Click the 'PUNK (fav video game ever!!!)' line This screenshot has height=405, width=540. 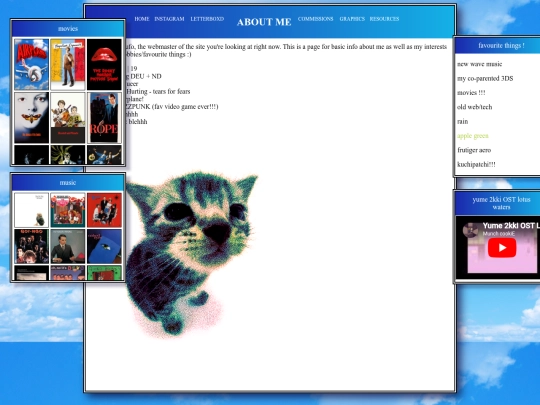pos(172,106)
